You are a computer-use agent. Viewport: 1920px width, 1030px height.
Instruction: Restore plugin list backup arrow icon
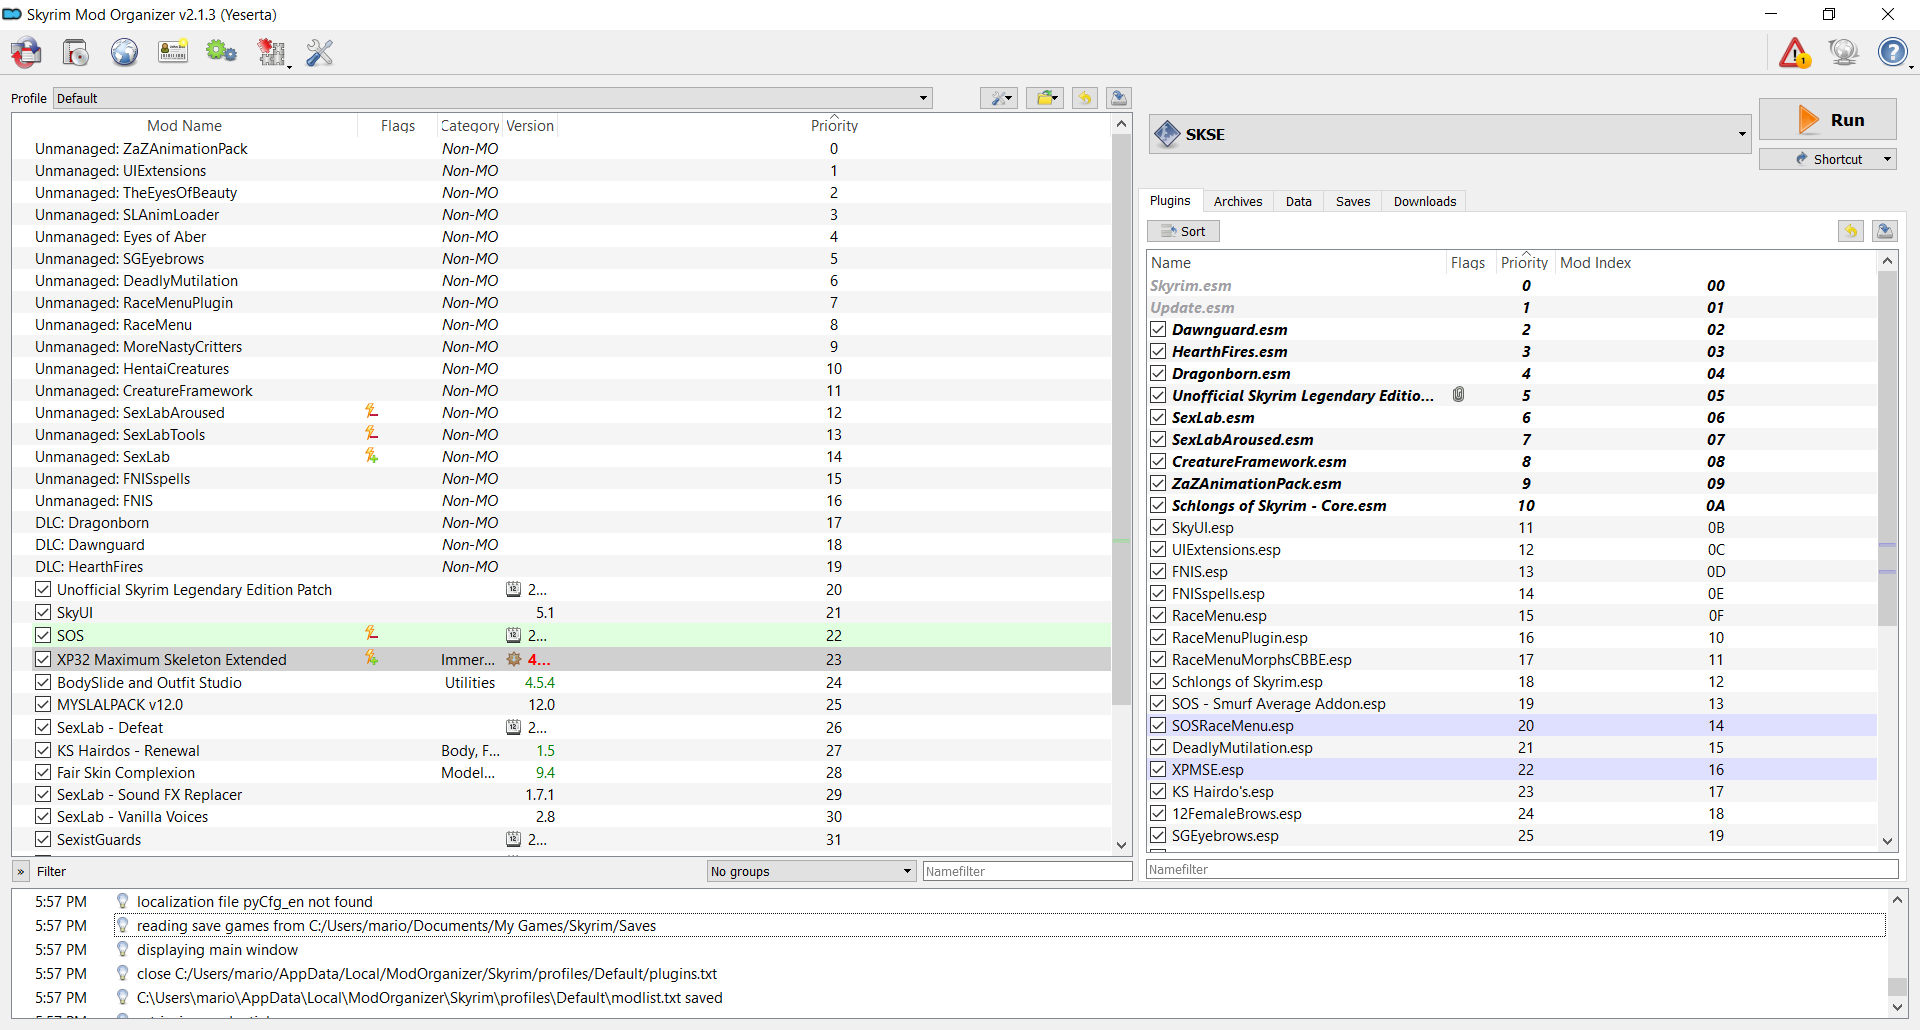pos(1851,231)
